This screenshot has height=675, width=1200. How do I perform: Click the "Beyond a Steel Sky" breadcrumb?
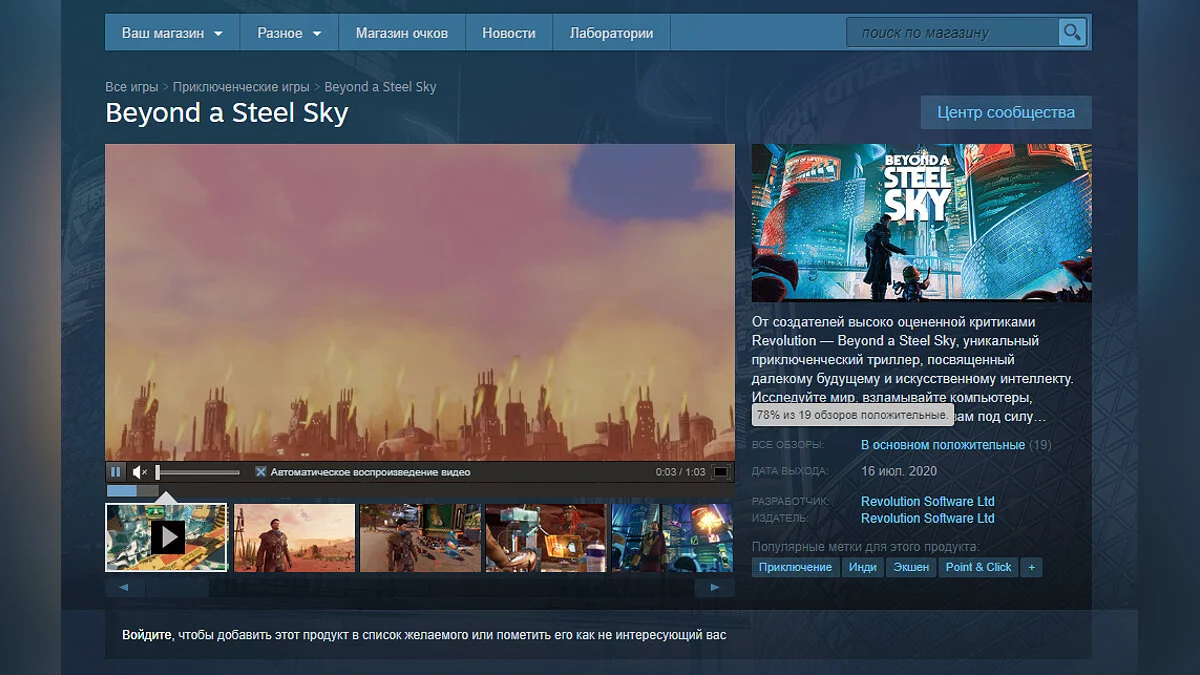(381, 87)
